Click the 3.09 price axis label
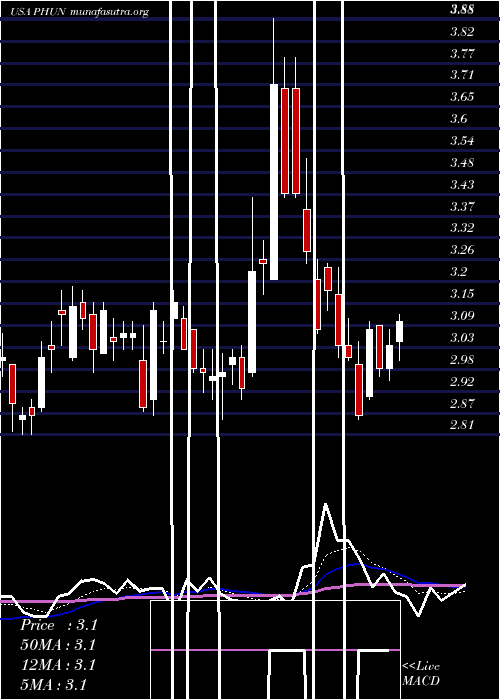500x700 pixels. [462, 315]
